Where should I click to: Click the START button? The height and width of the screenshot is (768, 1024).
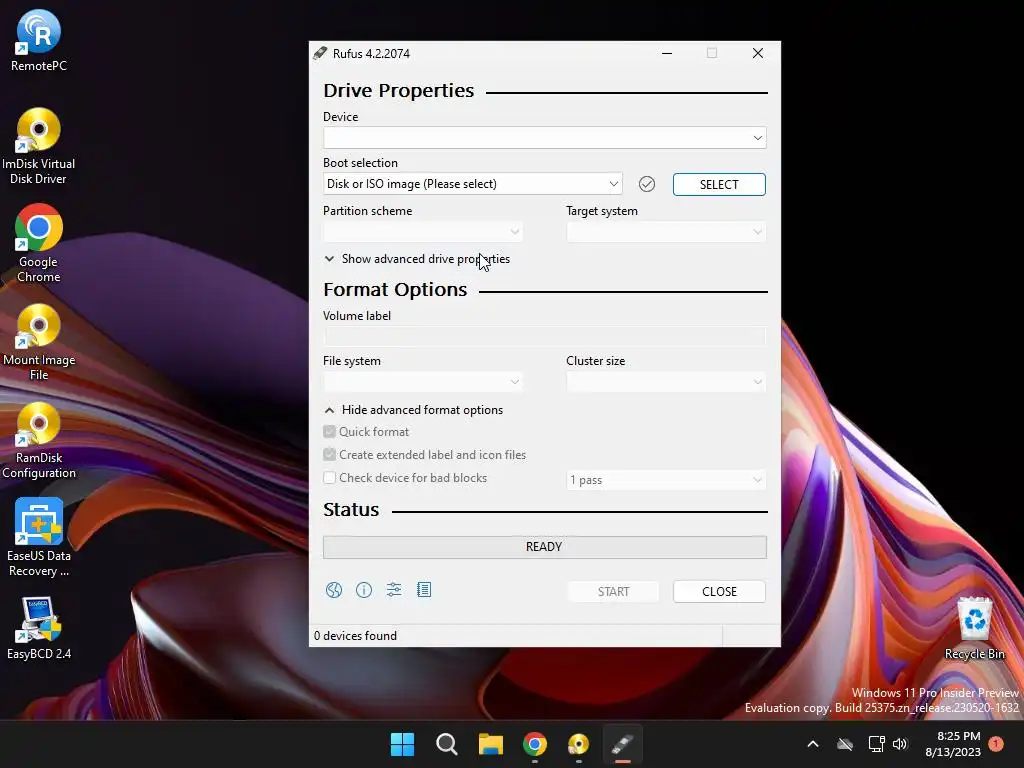(613, 592)
